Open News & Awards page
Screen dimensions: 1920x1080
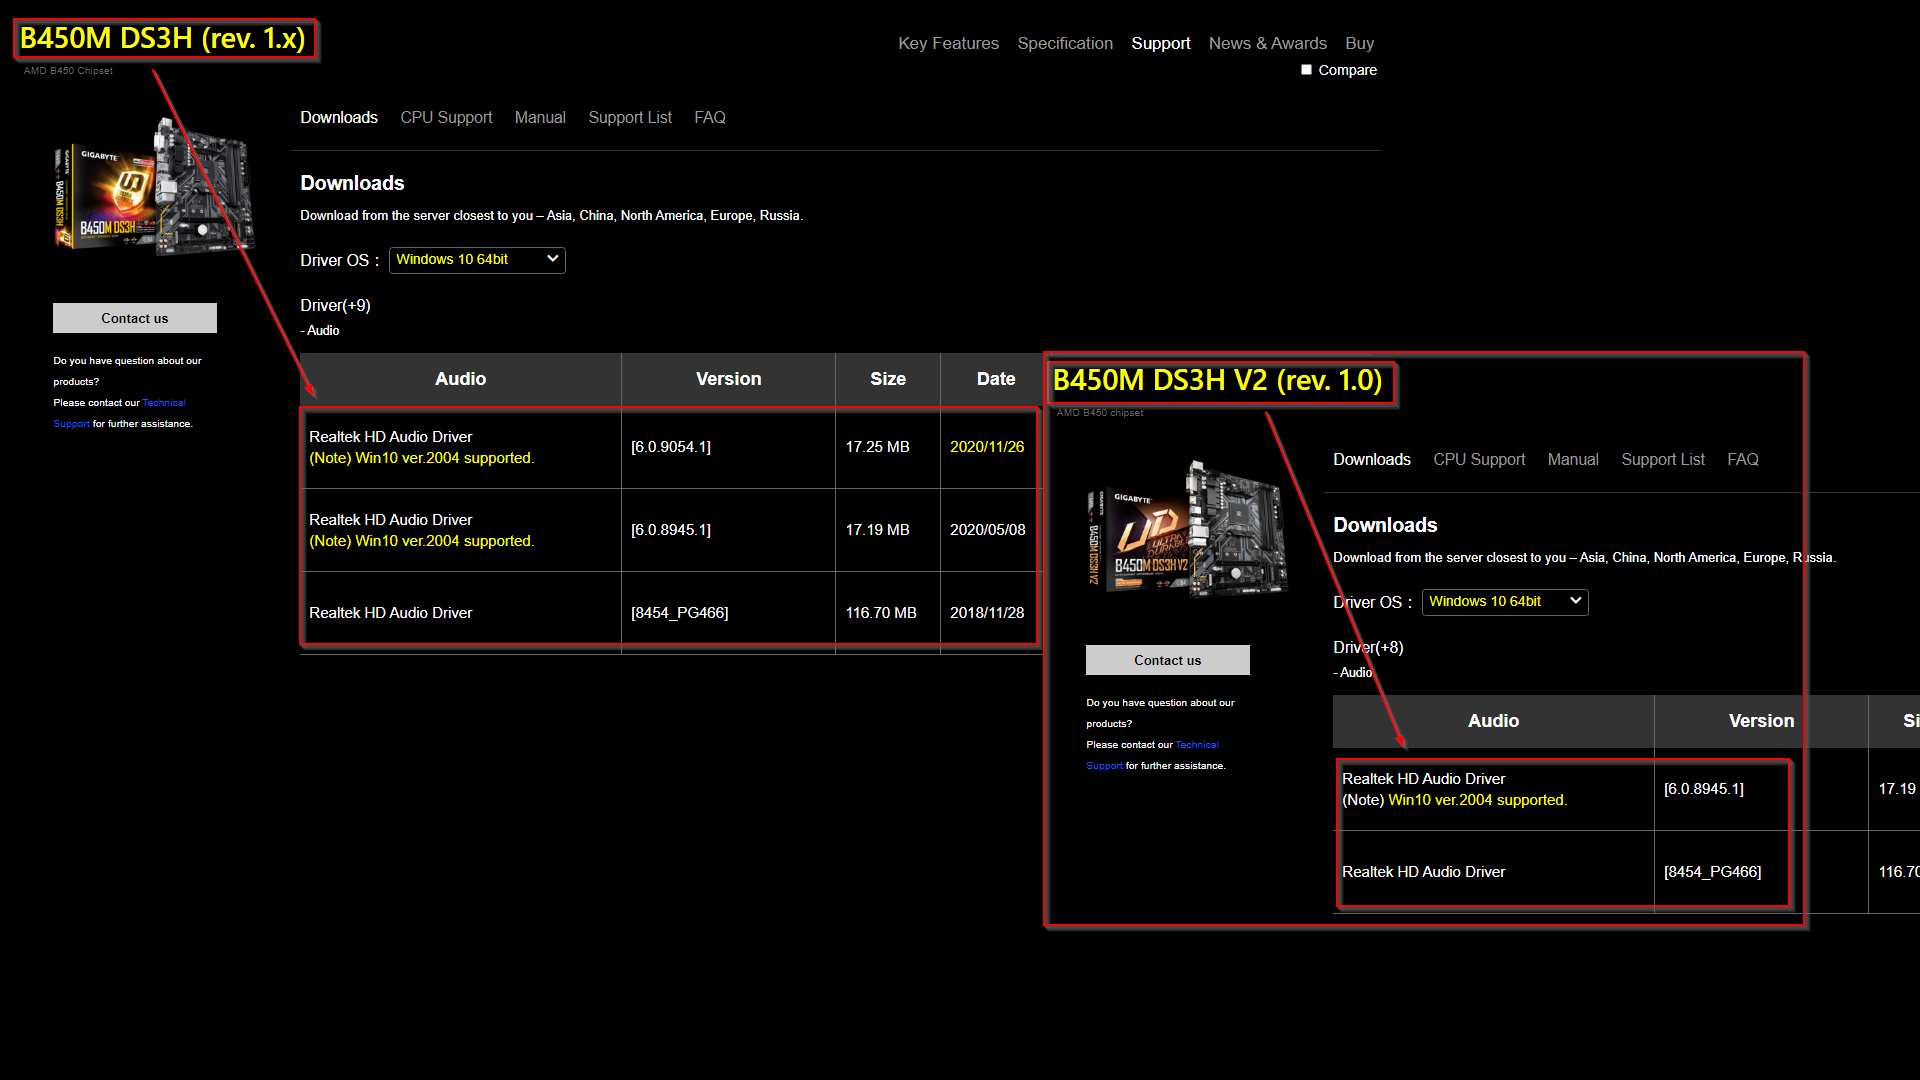click(x=1267, y=44)
